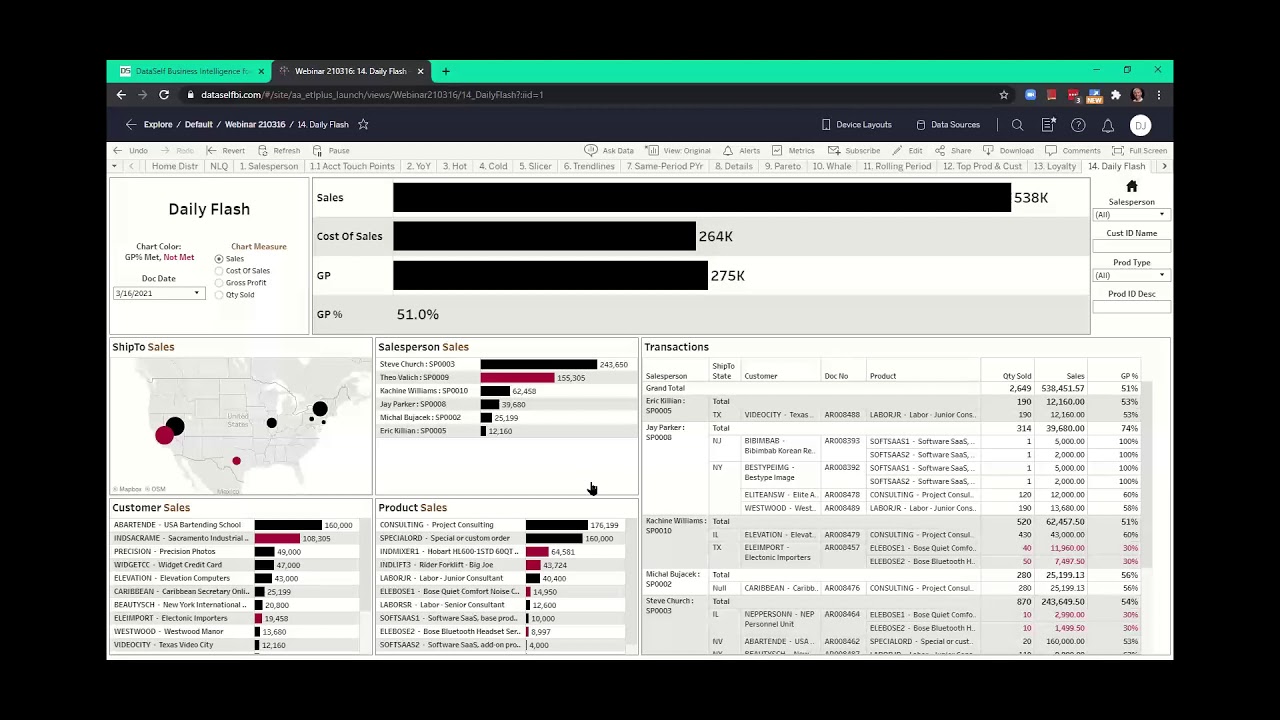This screenshot has width=1280, height=720.
Task: Switch to the 9. Pareto tab
Action: pos(783,166)
